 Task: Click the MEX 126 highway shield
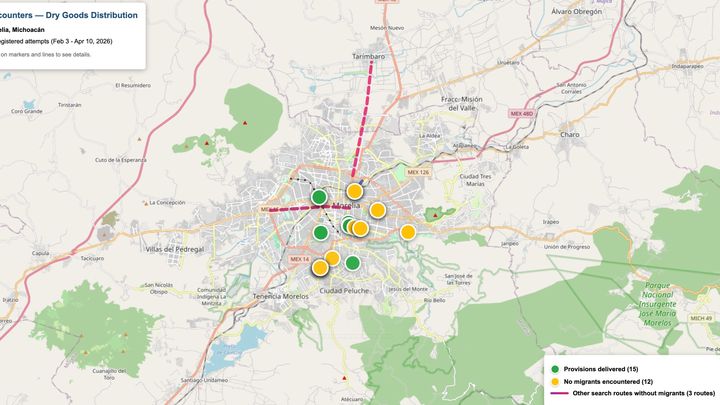click(418, 172)
